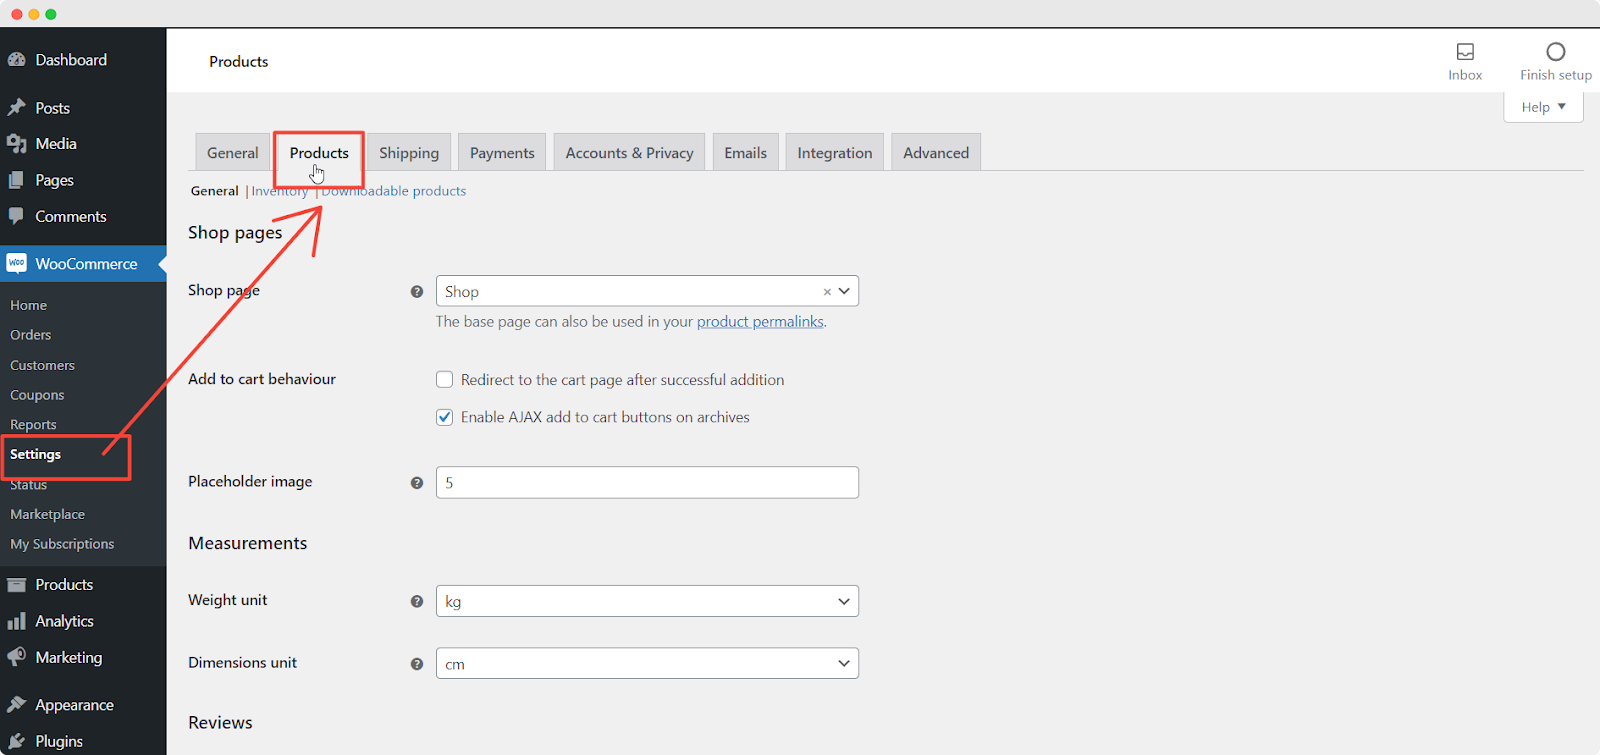This screenshot has width=1600, height=755.
Task: Open the Dimensions unit cm dropdown
Action: click(647, 663)
